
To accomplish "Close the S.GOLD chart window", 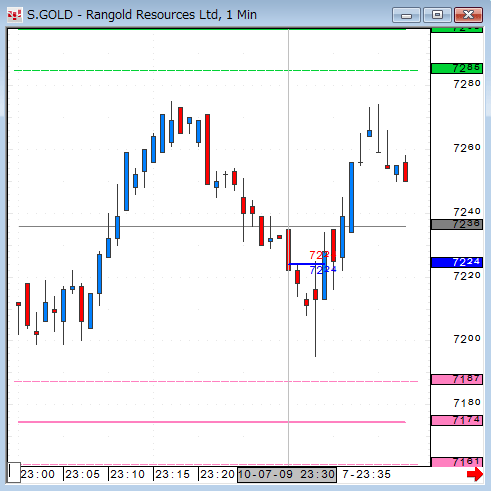I will pos(468,15).
